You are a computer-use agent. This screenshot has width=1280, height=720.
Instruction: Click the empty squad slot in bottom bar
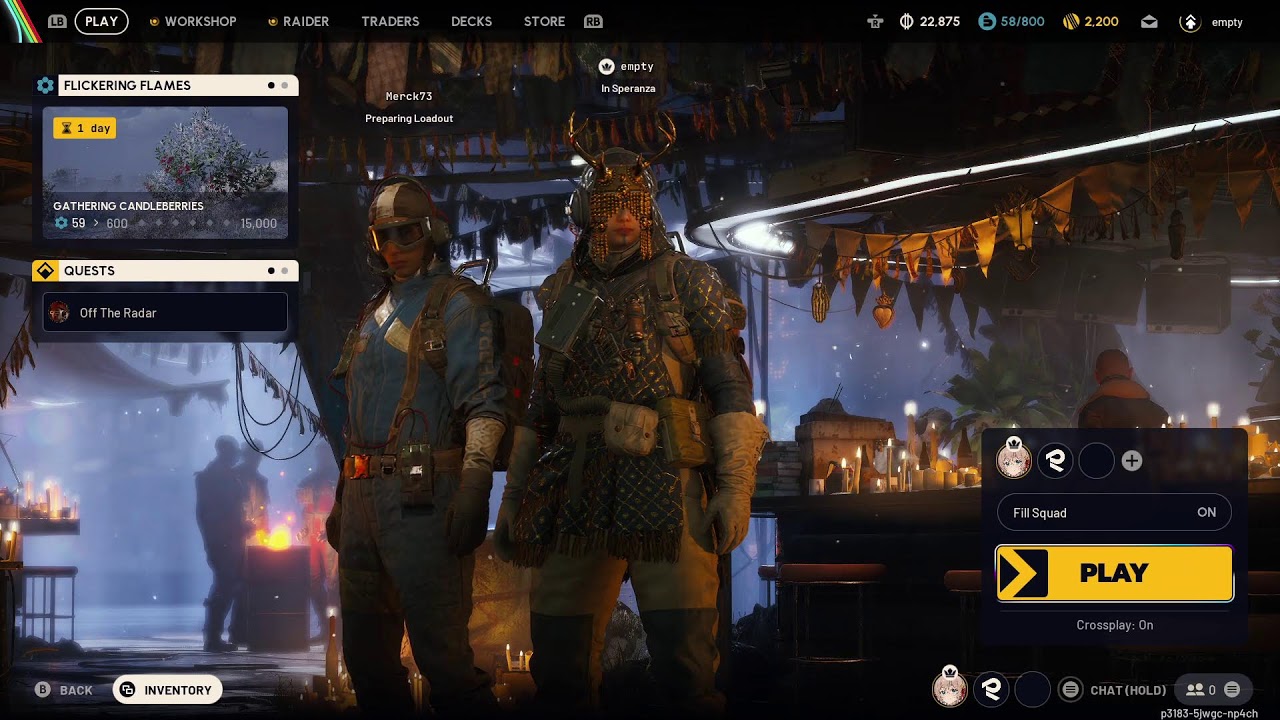pos(1032,689)
